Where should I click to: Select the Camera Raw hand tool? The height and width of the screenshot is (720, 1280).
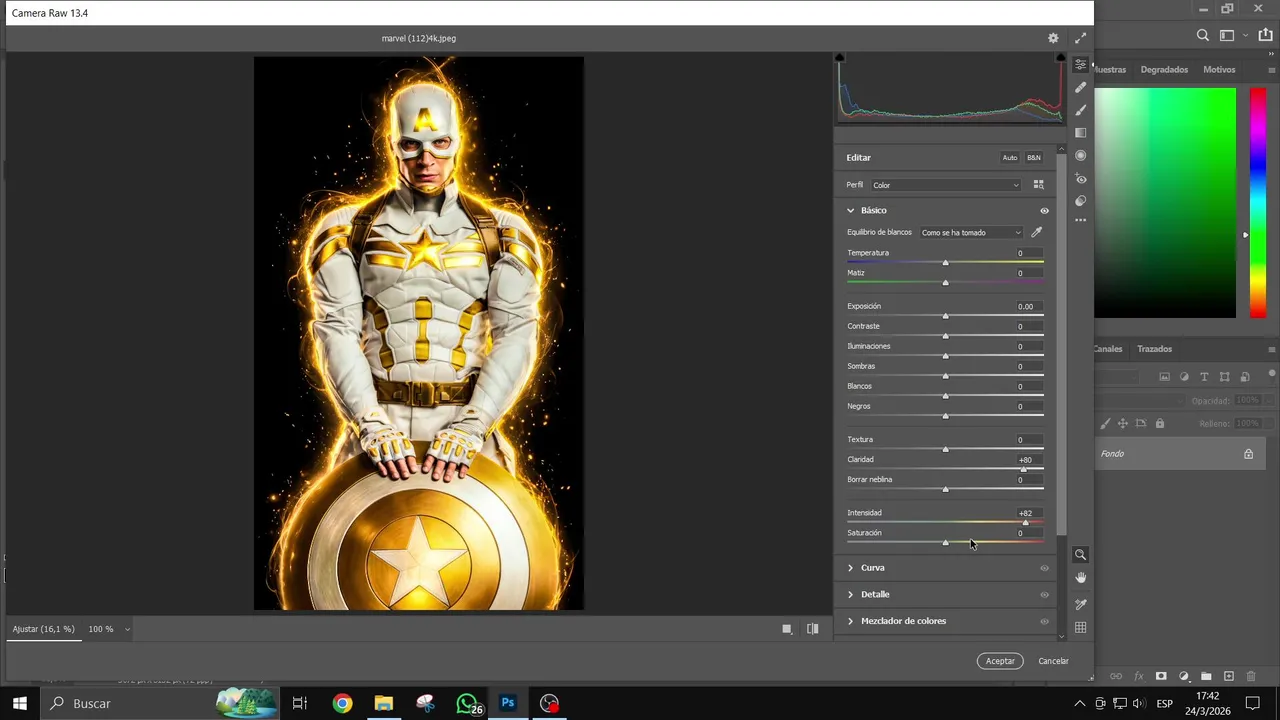[x=1080, y=578]
